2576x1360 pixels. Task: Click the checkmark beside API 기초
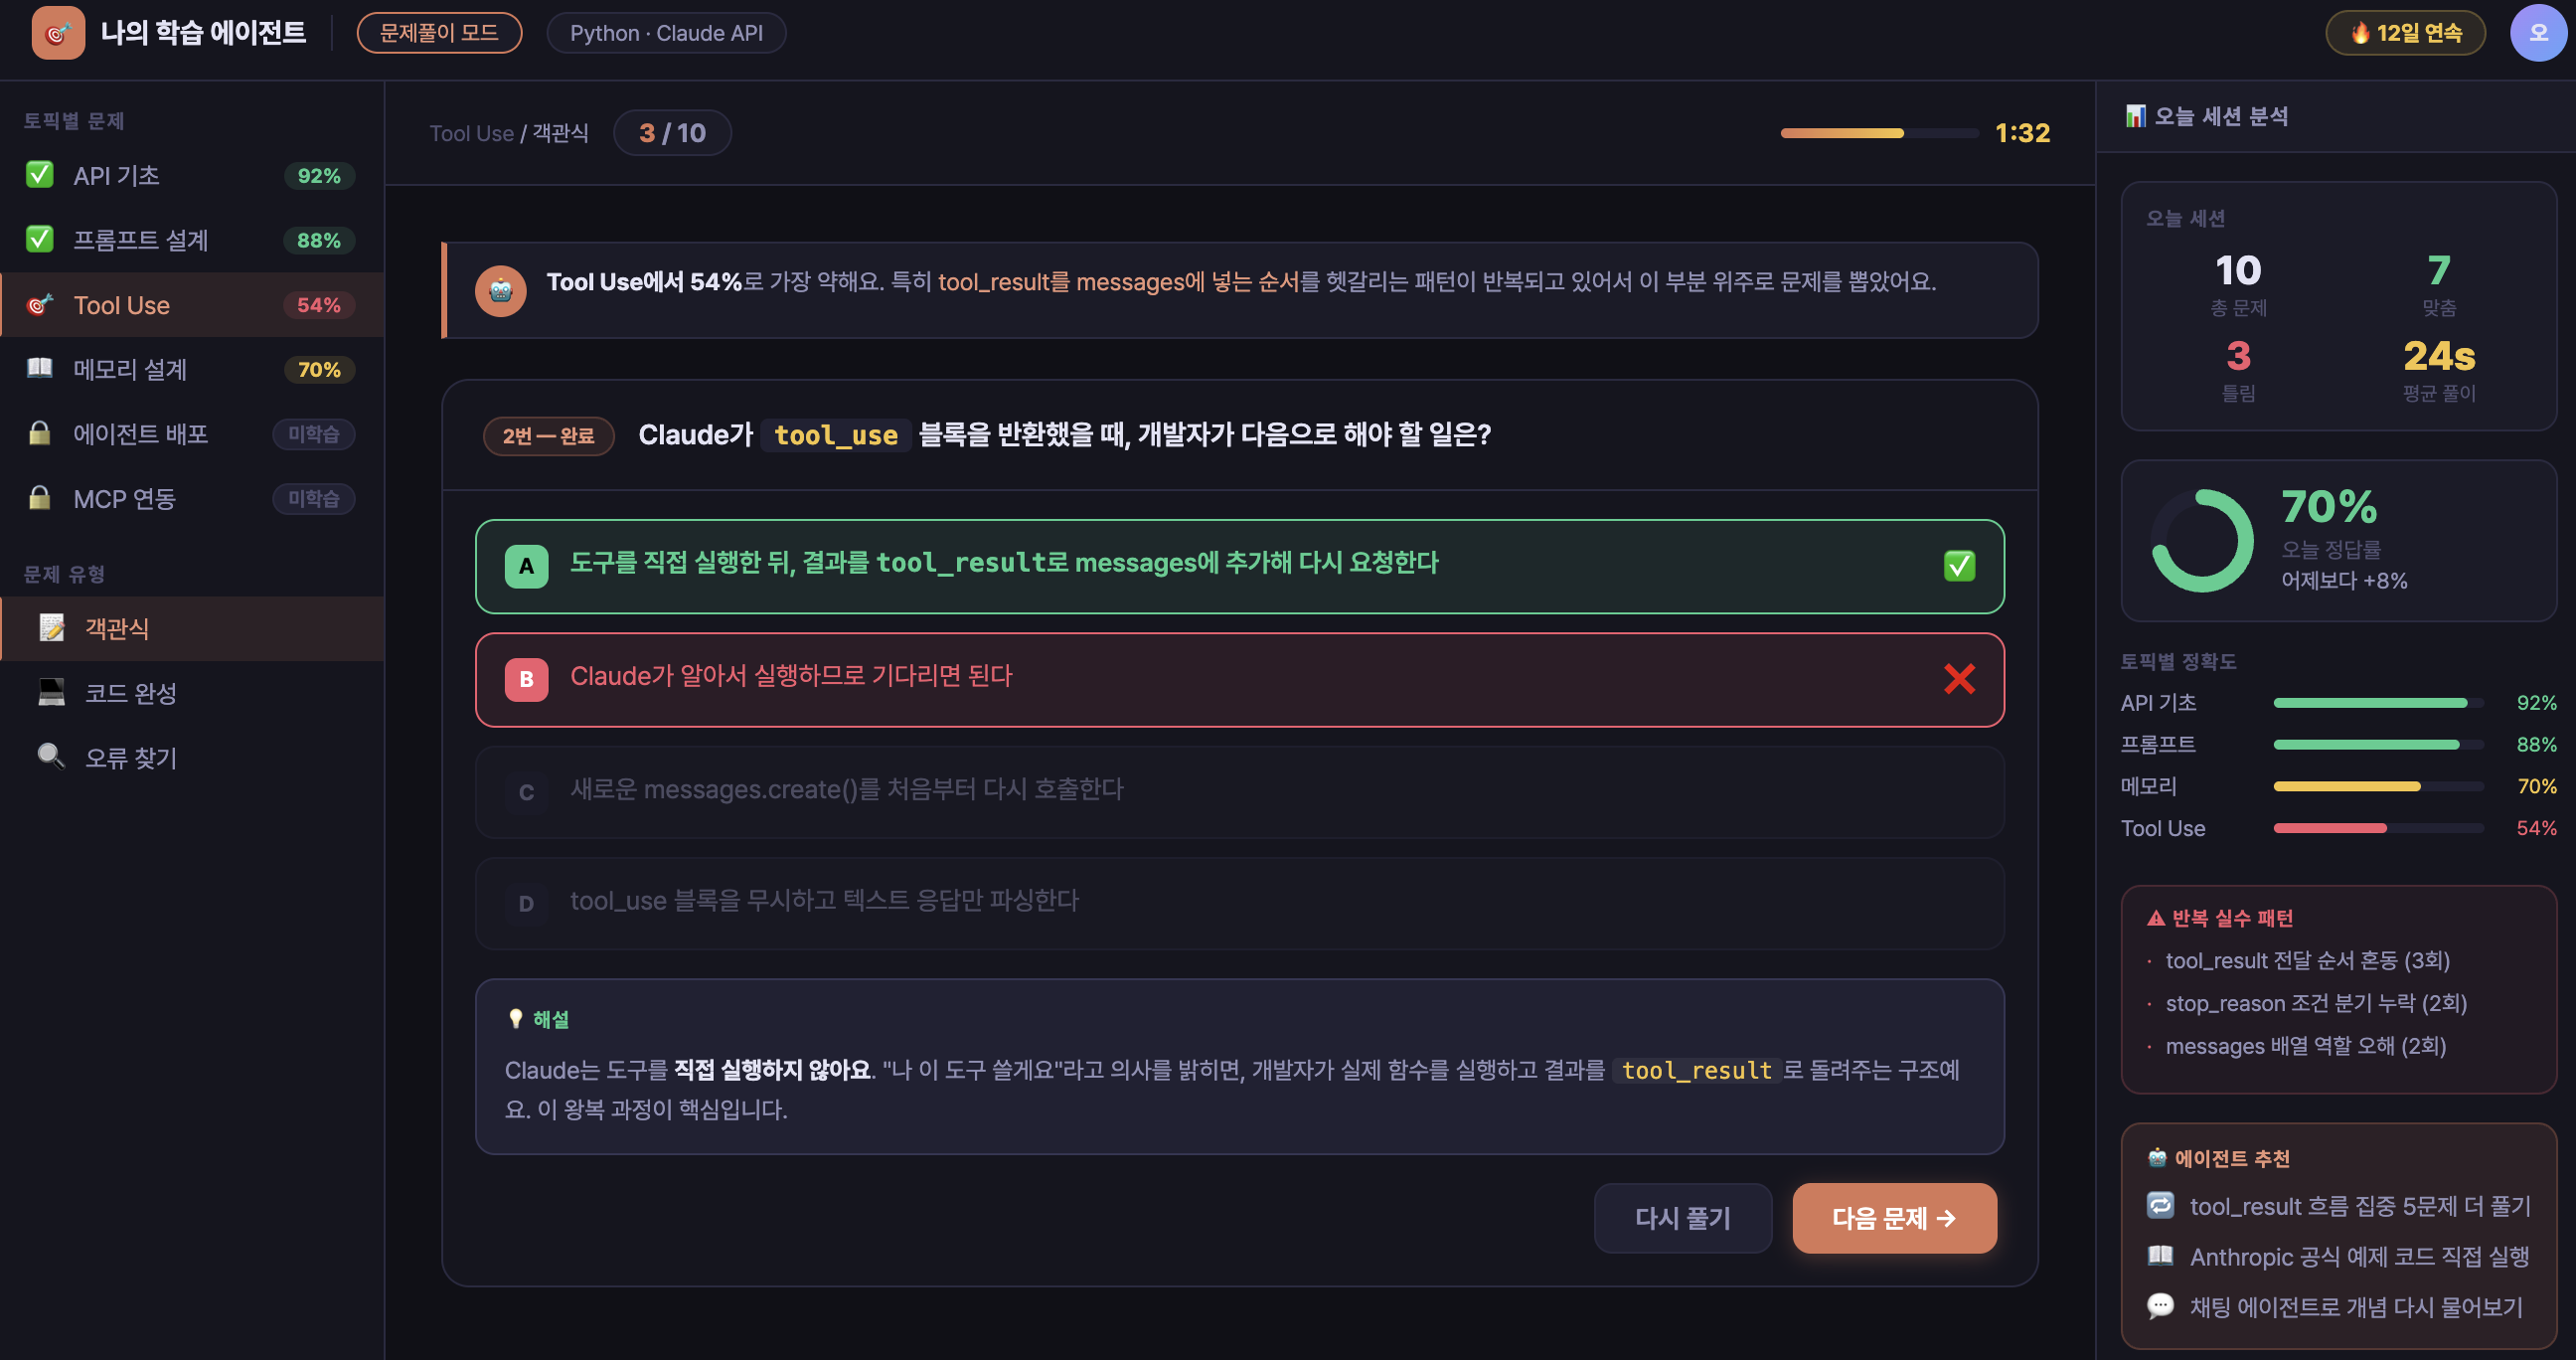coord(40,174)
